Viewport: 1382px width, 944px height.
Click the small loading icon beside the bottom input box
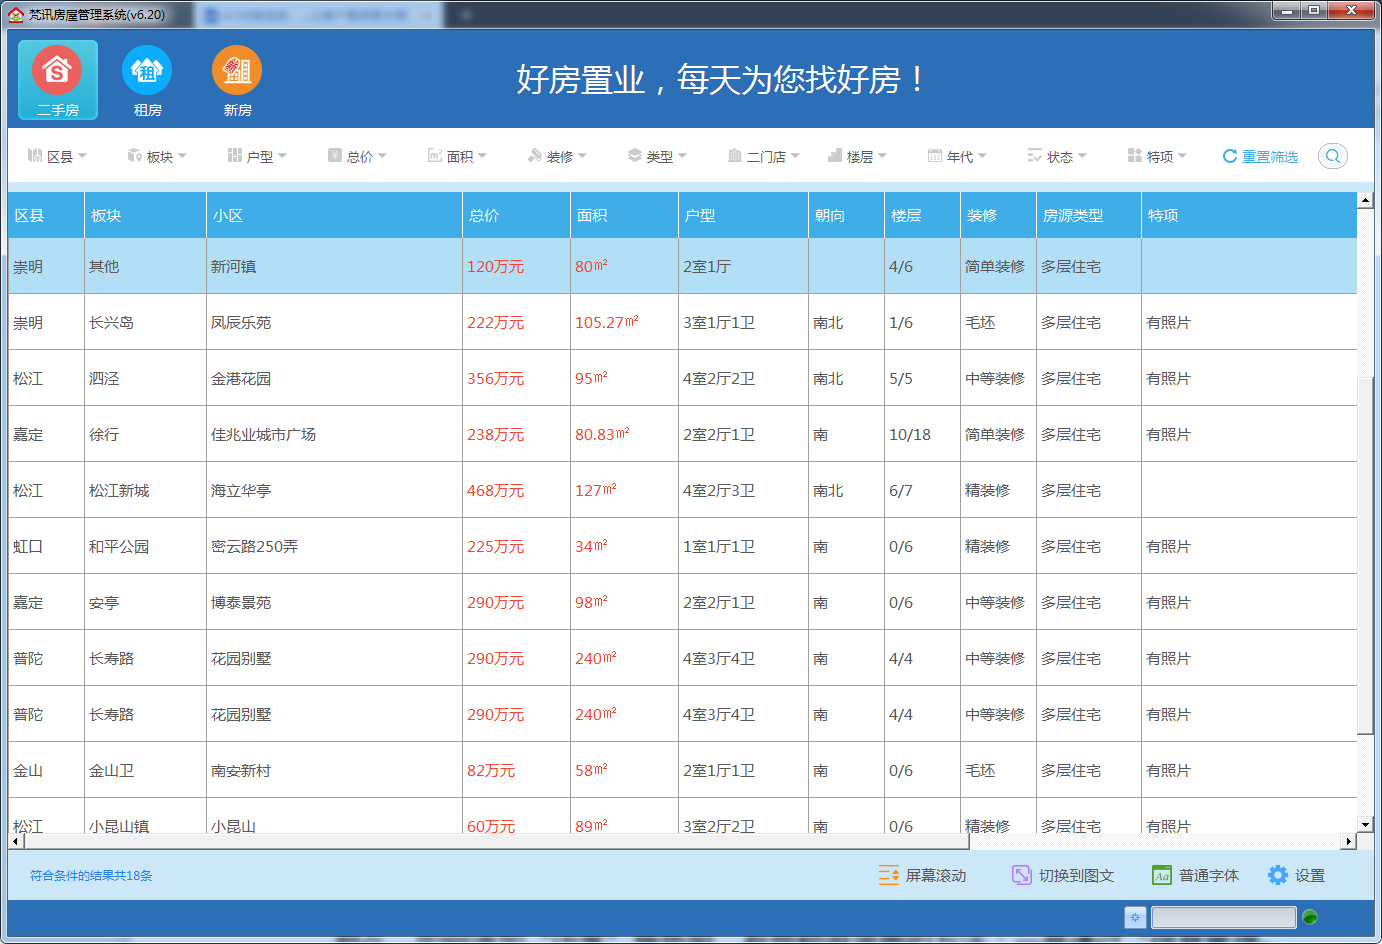click(x=1135, y=917)
